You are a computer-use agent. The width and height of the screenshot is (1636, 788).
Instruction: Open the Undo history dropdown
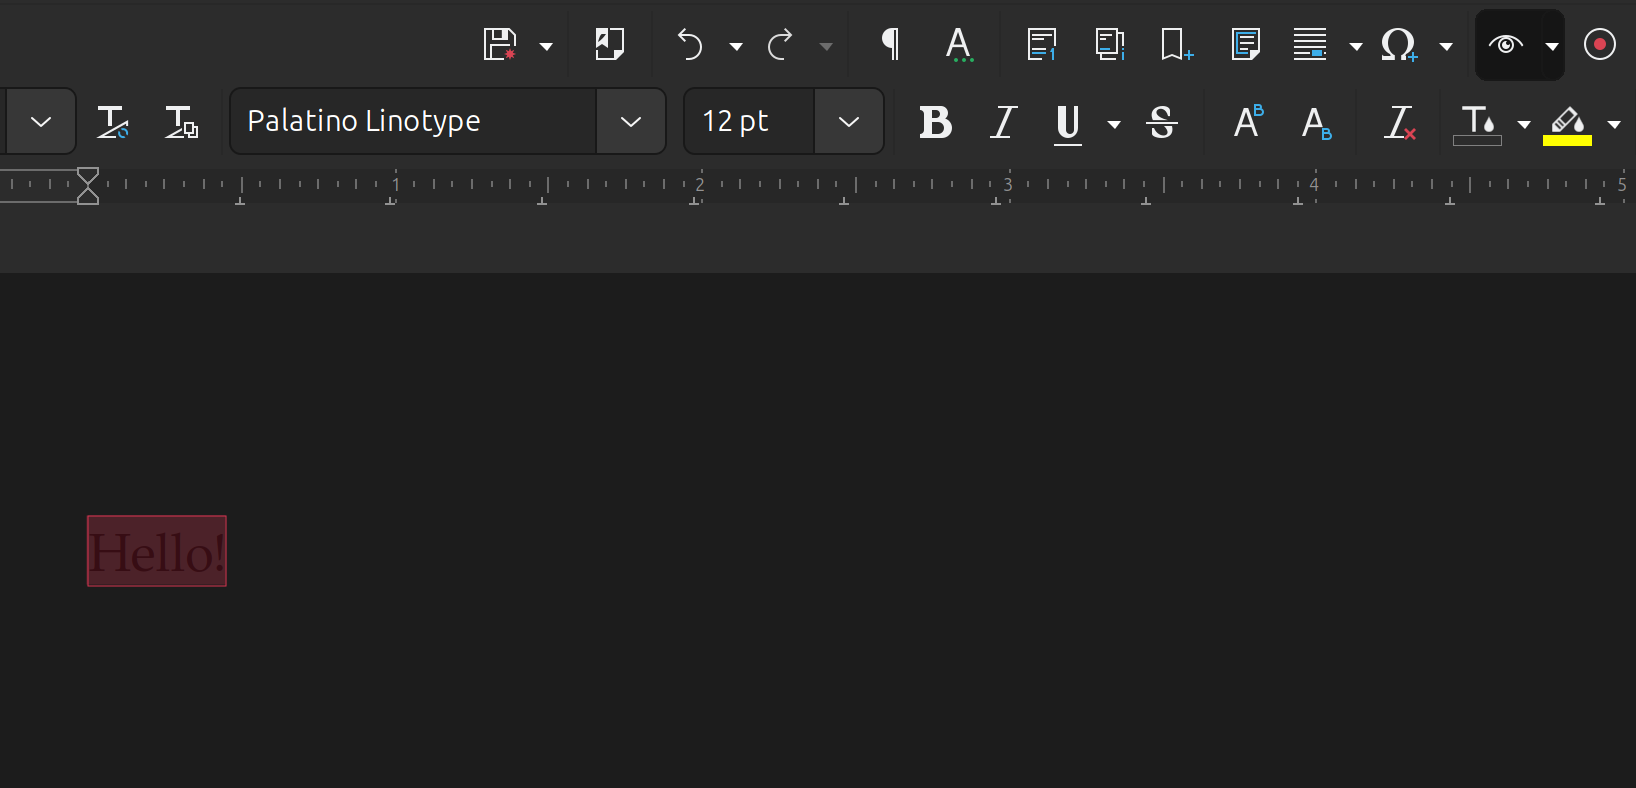[736, 46]
